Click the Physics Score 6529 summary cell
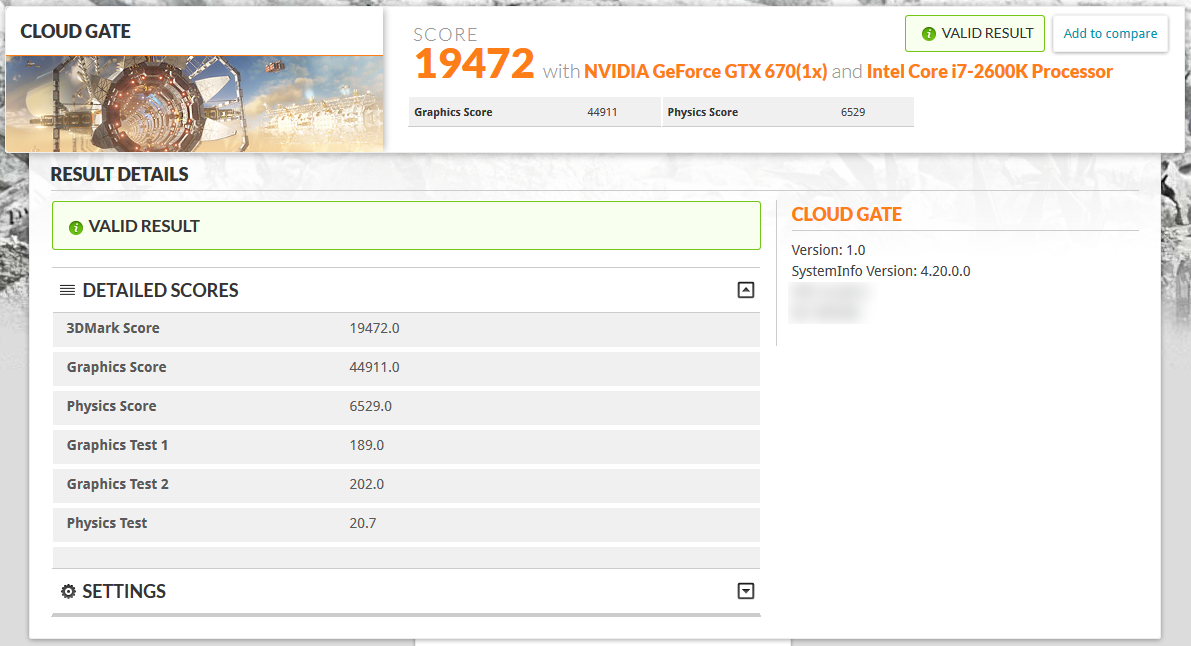Screen dimensions: 1191x646 click(788, 112)
